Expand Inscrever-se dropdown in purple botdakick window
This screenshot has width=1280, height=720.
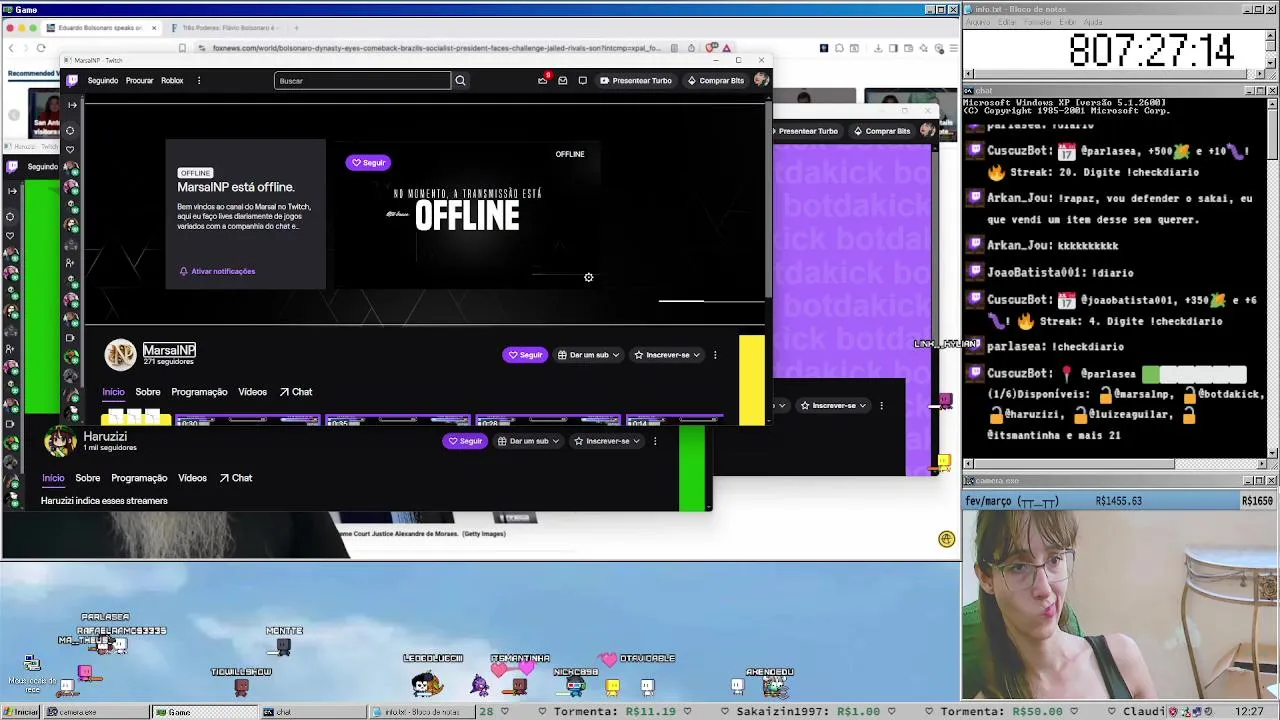833,405
